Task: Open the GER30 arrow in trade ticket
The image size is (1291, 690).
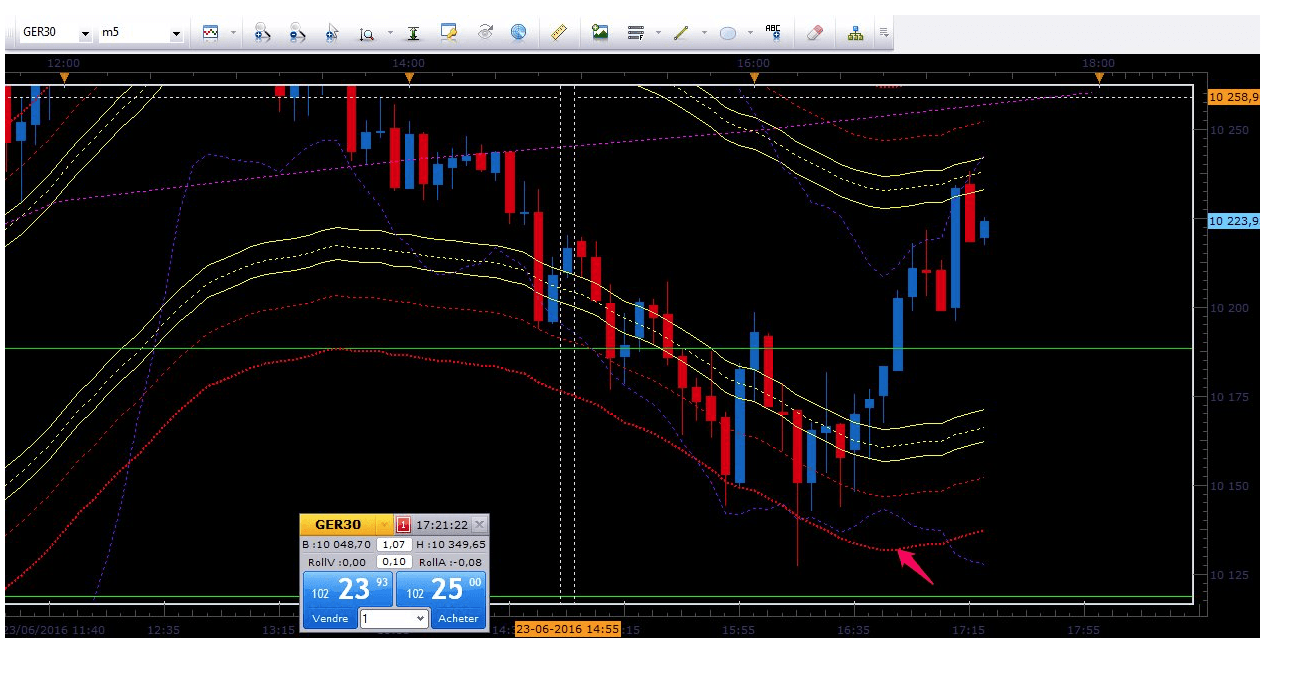Action: click(384, 525)
